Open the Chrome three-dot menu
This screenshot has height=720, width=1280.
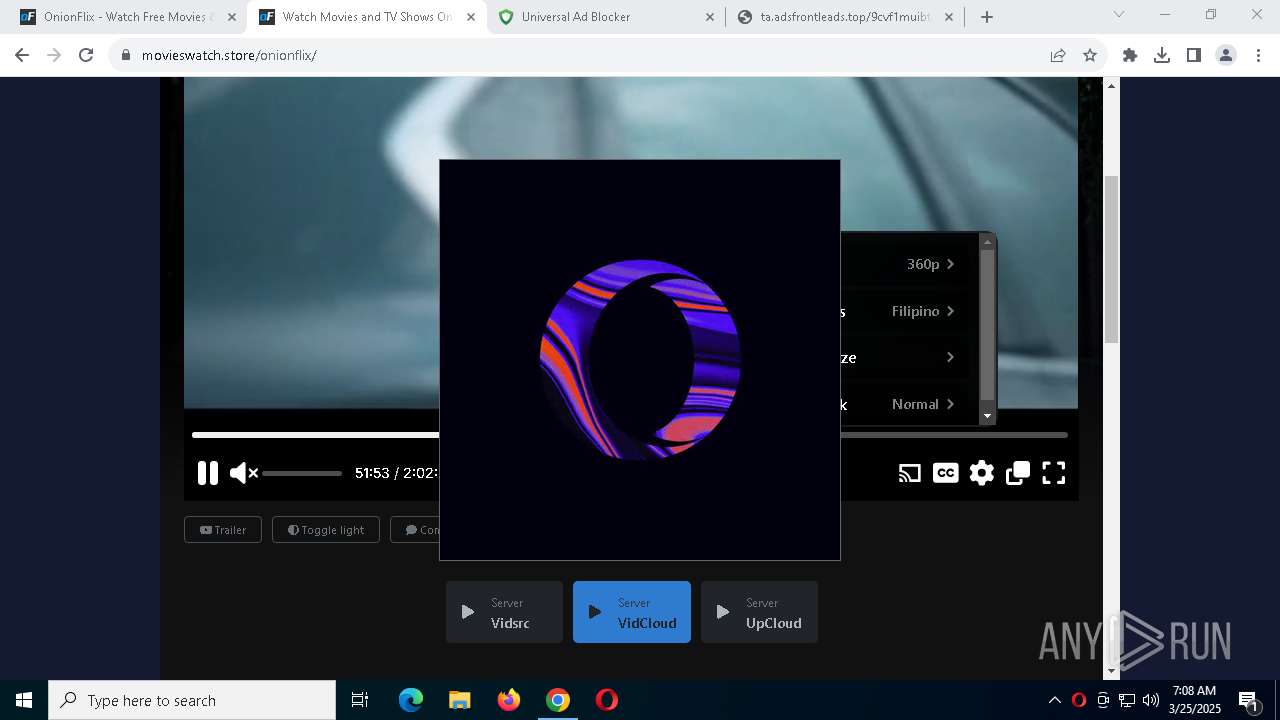1258,55
